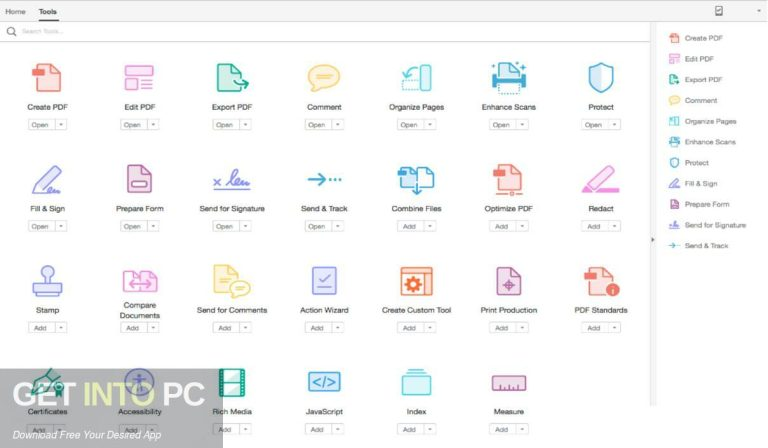Select the Export PDF tool icon

pyautogui.click(x=232, y=78)
